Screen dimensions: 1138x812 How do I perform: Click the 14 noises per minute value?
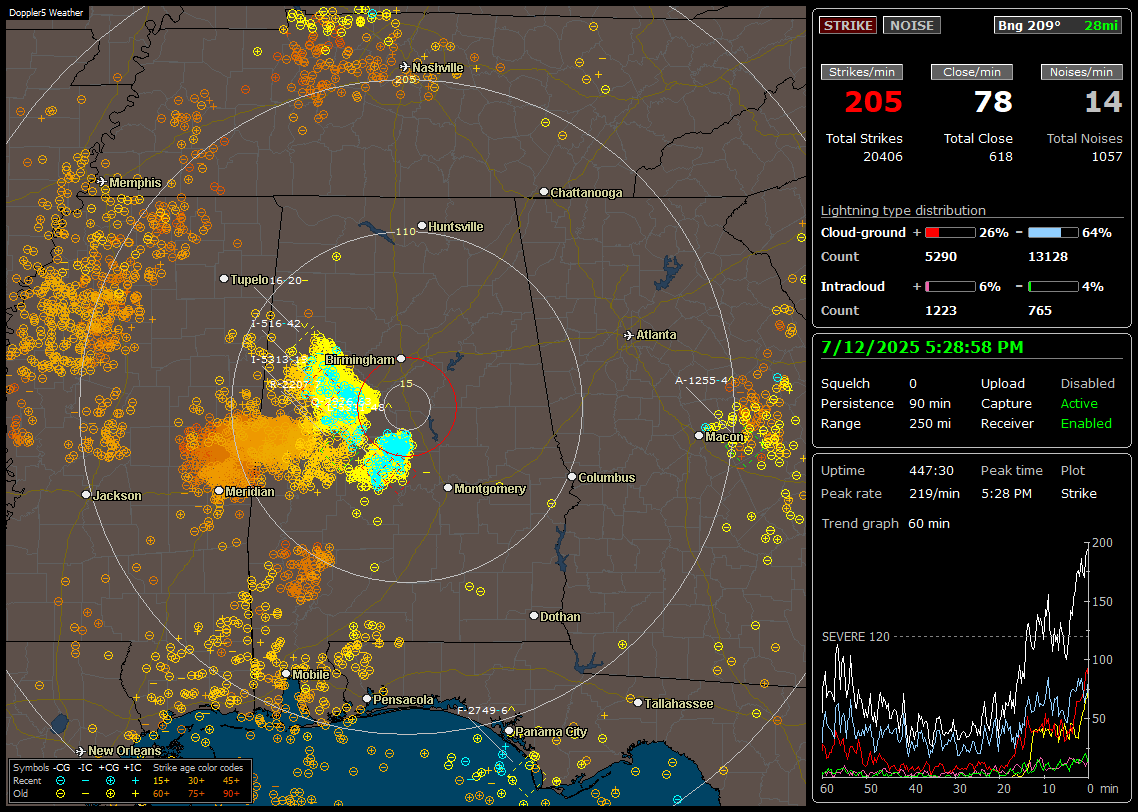1103,102
